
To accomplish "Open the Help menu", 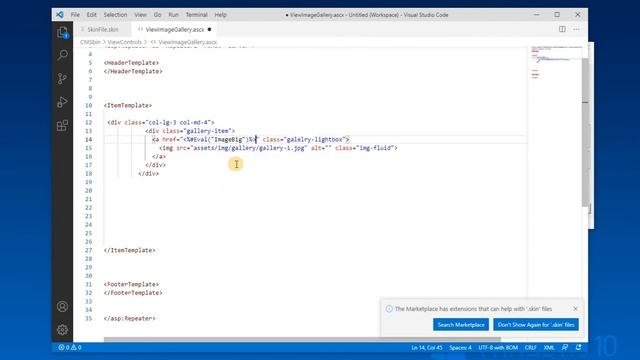I will tap(220, 15).
